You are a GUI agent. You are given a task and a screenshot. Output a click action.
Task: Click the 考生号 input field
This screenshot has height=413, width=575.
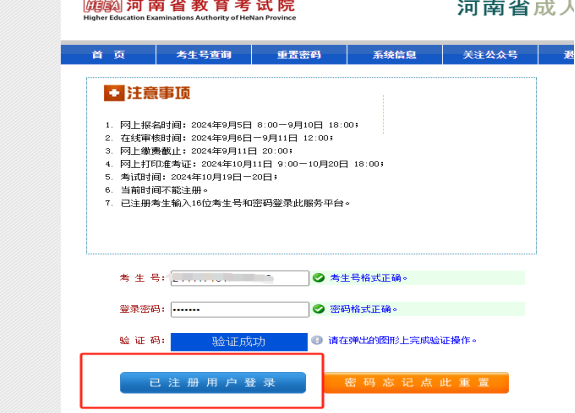240,278
